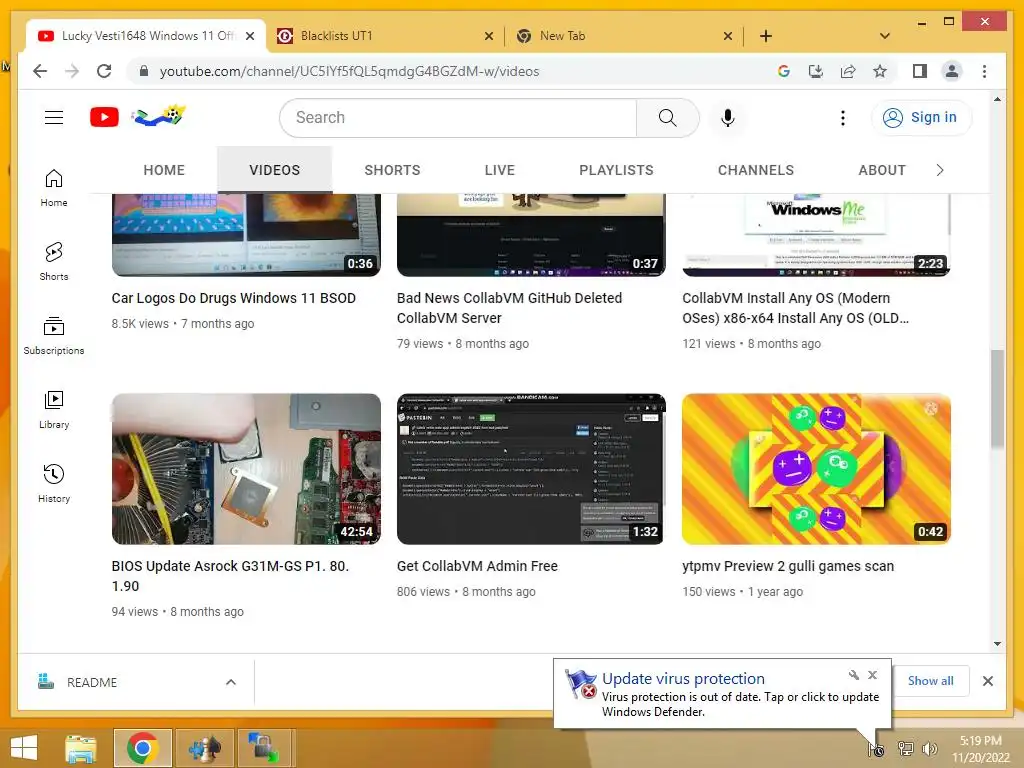The height and width of the screenshot is (768, 1024).
Task: Click title Get CollabVM Admin Free
Action: (477, 566)
